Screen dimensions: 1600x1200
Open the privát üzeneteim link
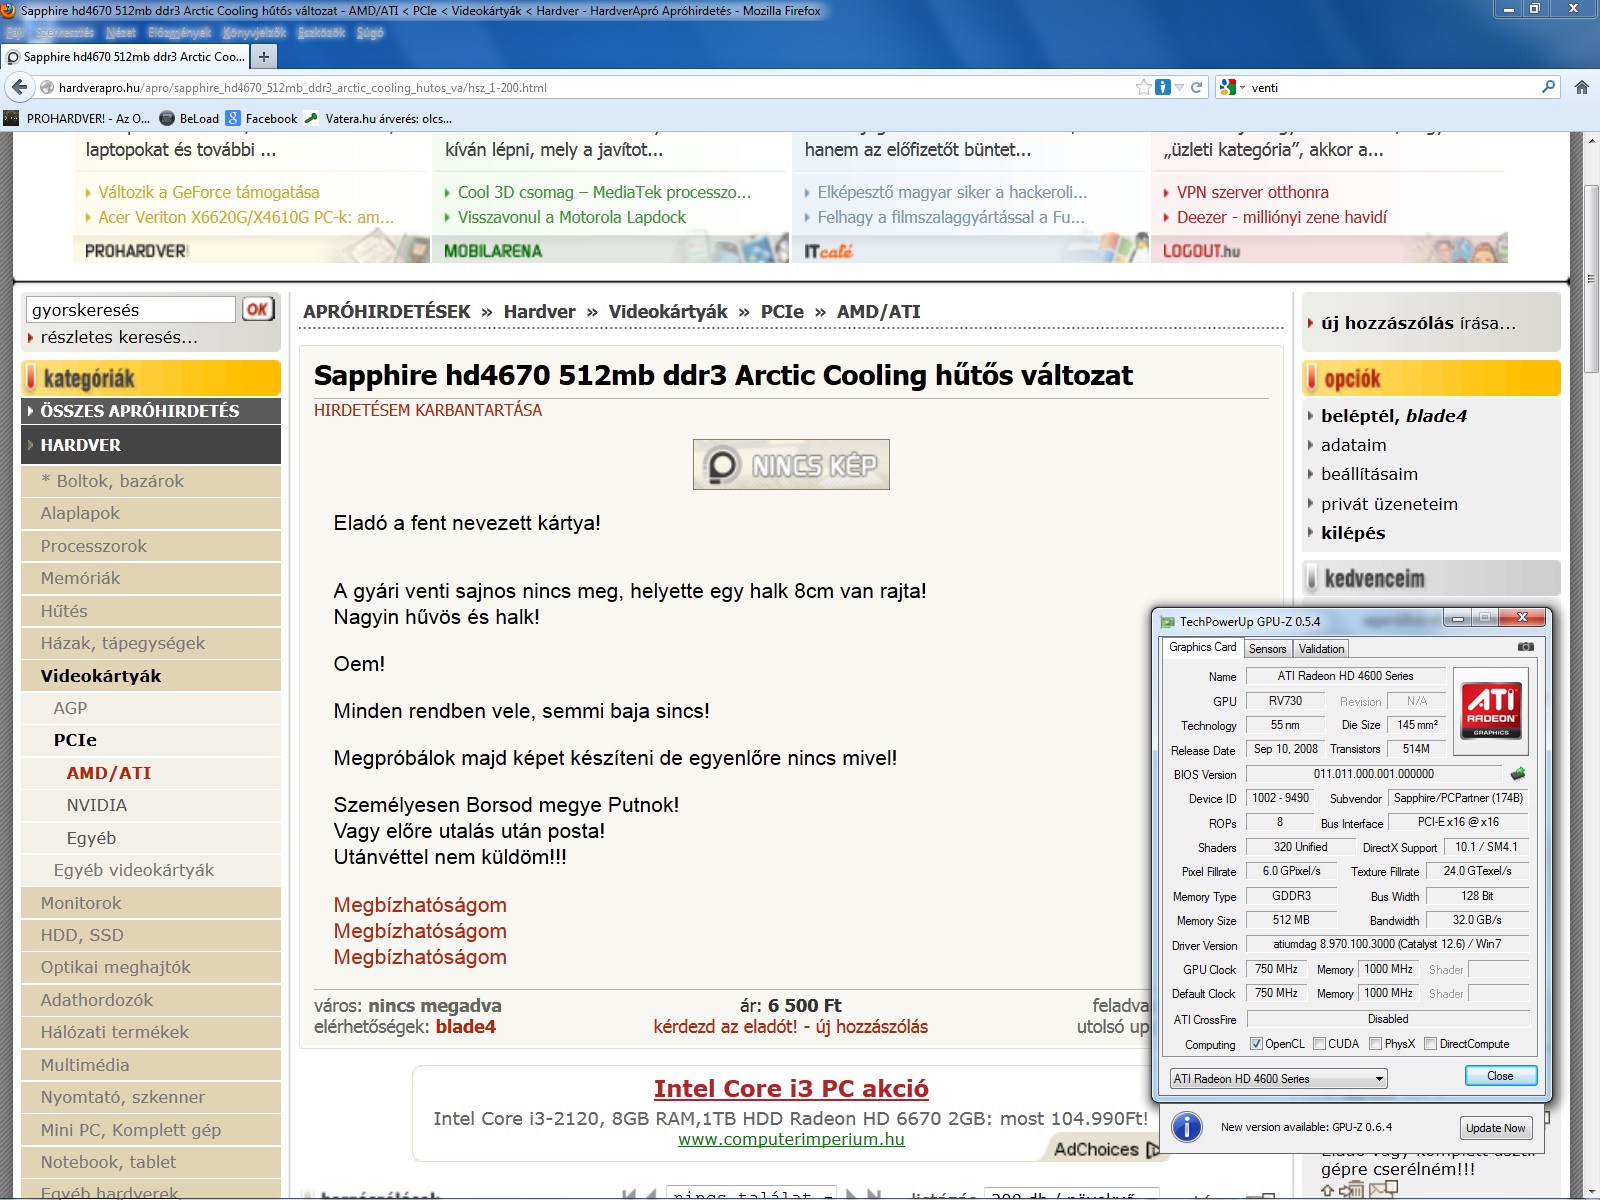pos(1389,504)
